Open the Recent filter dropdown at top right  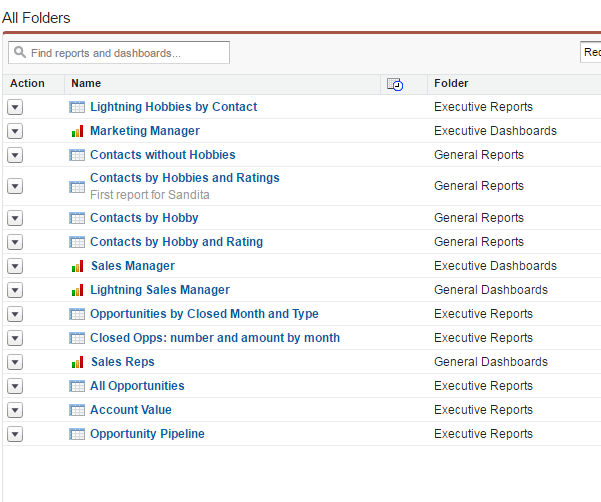[x=590, y=52]
